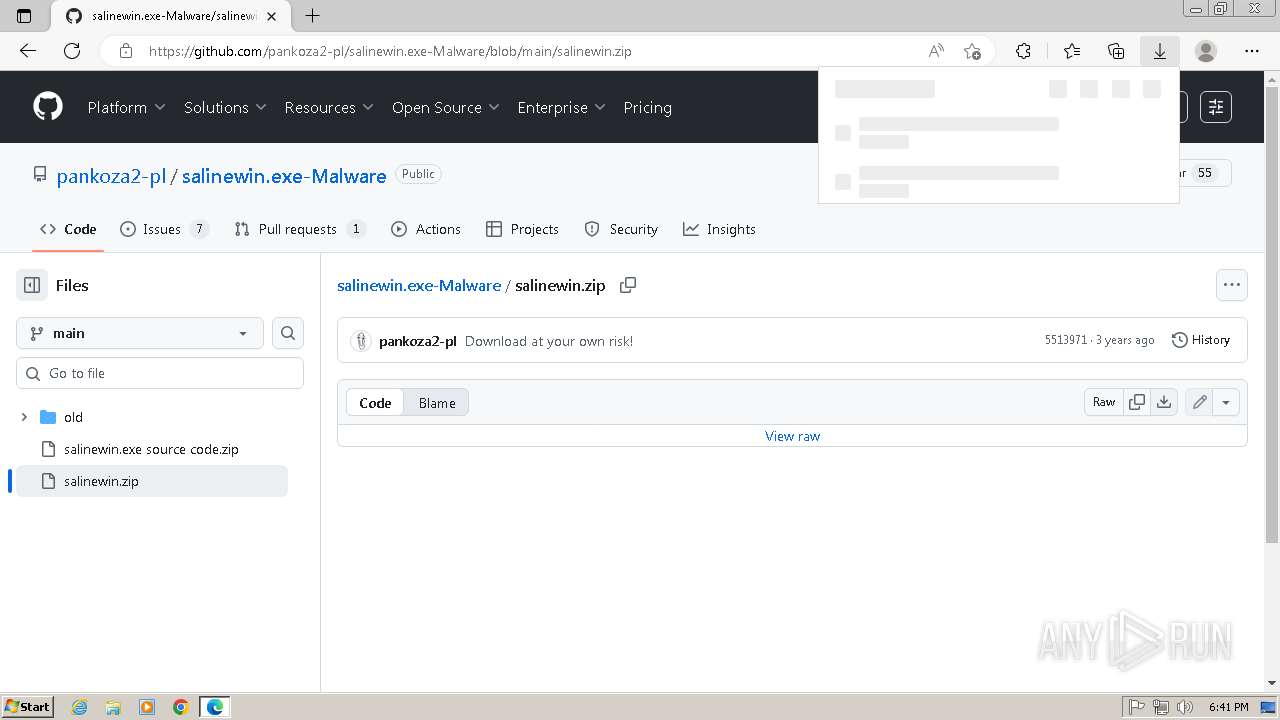Toggle the Edge Downloads toolbar icon
Image resolution: width=1280 pixels, height=720 pixels.
click(1160, 51)
